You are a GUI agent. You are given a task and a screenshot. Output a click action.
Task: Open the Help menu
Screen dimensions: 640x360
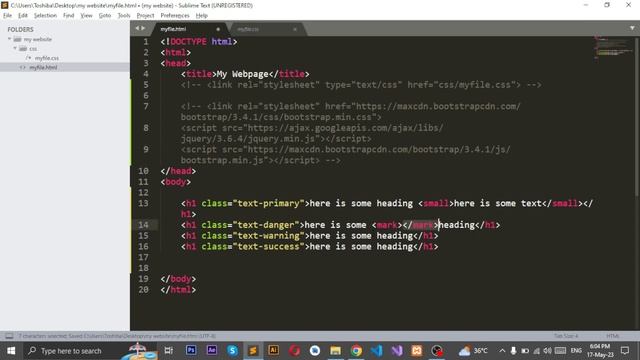202,16
